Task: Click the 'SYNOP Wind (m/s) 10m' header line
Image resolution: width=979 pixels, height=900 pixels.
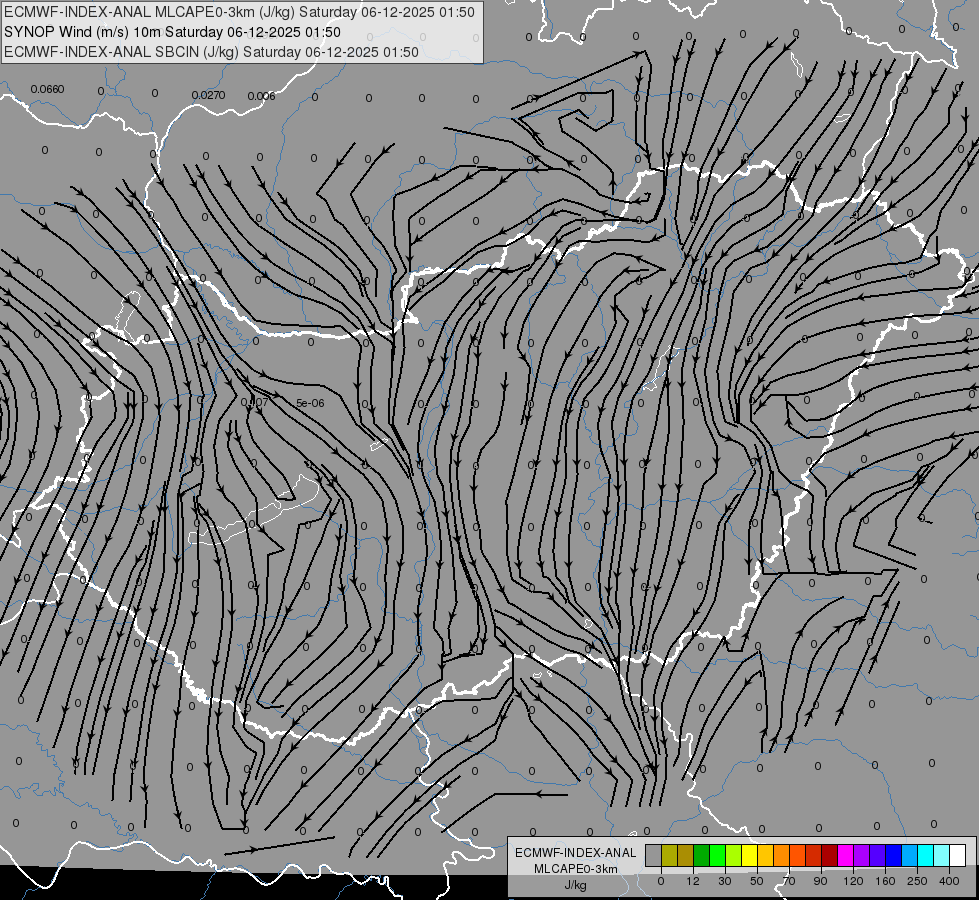Action: [x=172, y=32]
